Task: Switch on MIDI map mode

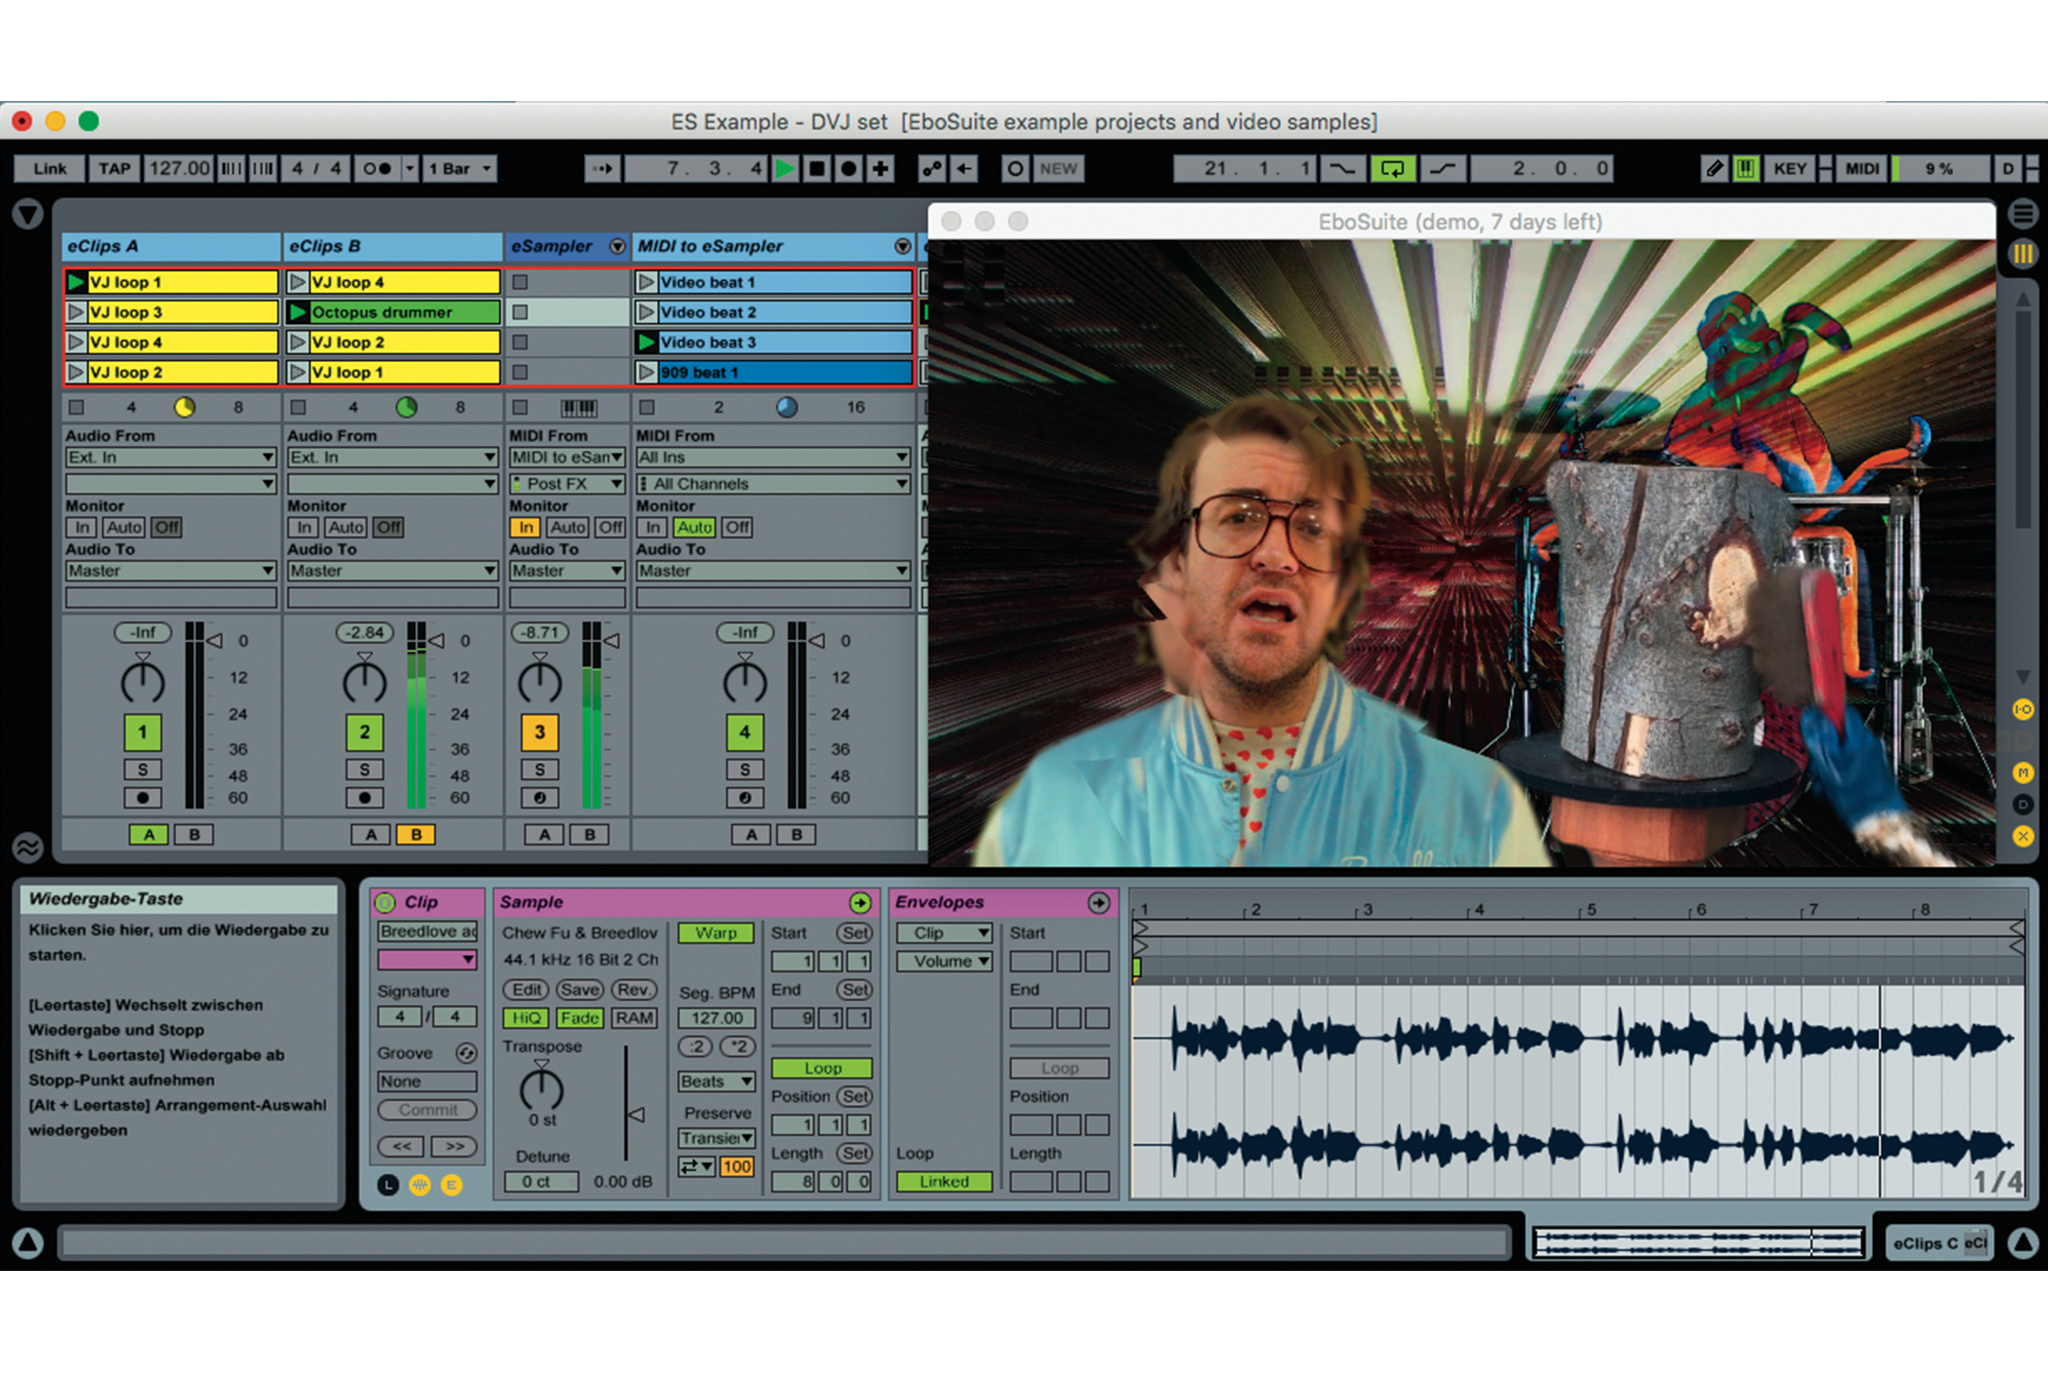Action: point(1861,168)
